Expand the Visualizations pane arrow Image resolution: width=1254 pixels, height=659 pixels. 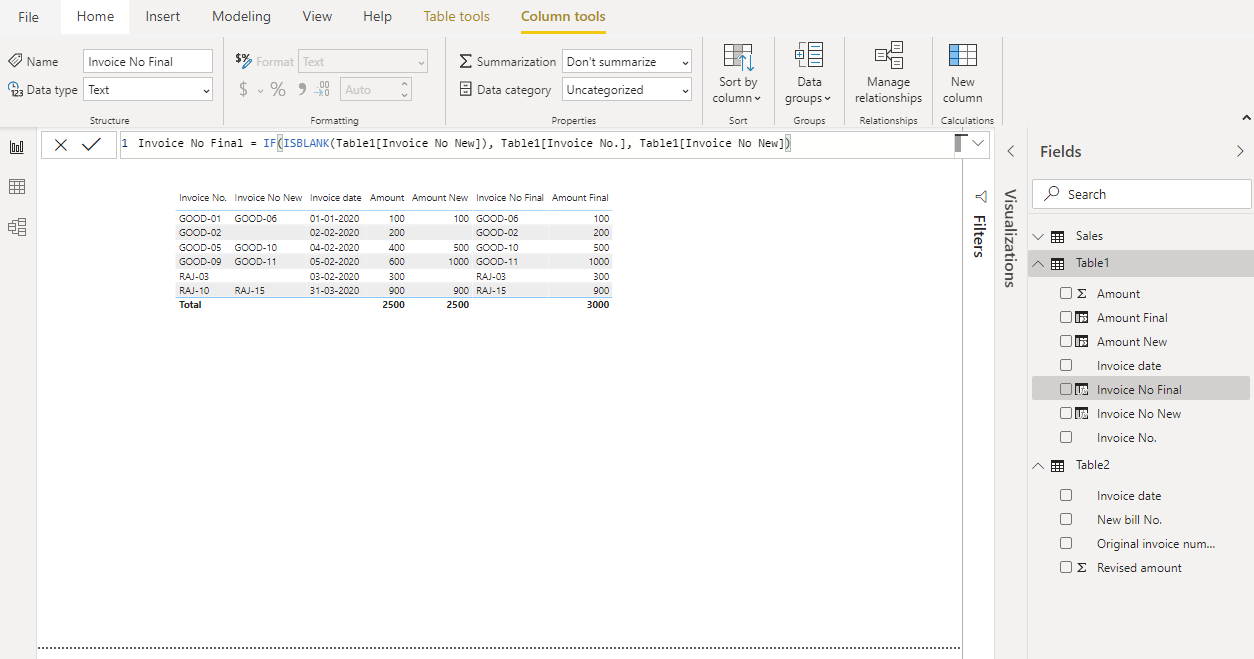coord(1011,152)
